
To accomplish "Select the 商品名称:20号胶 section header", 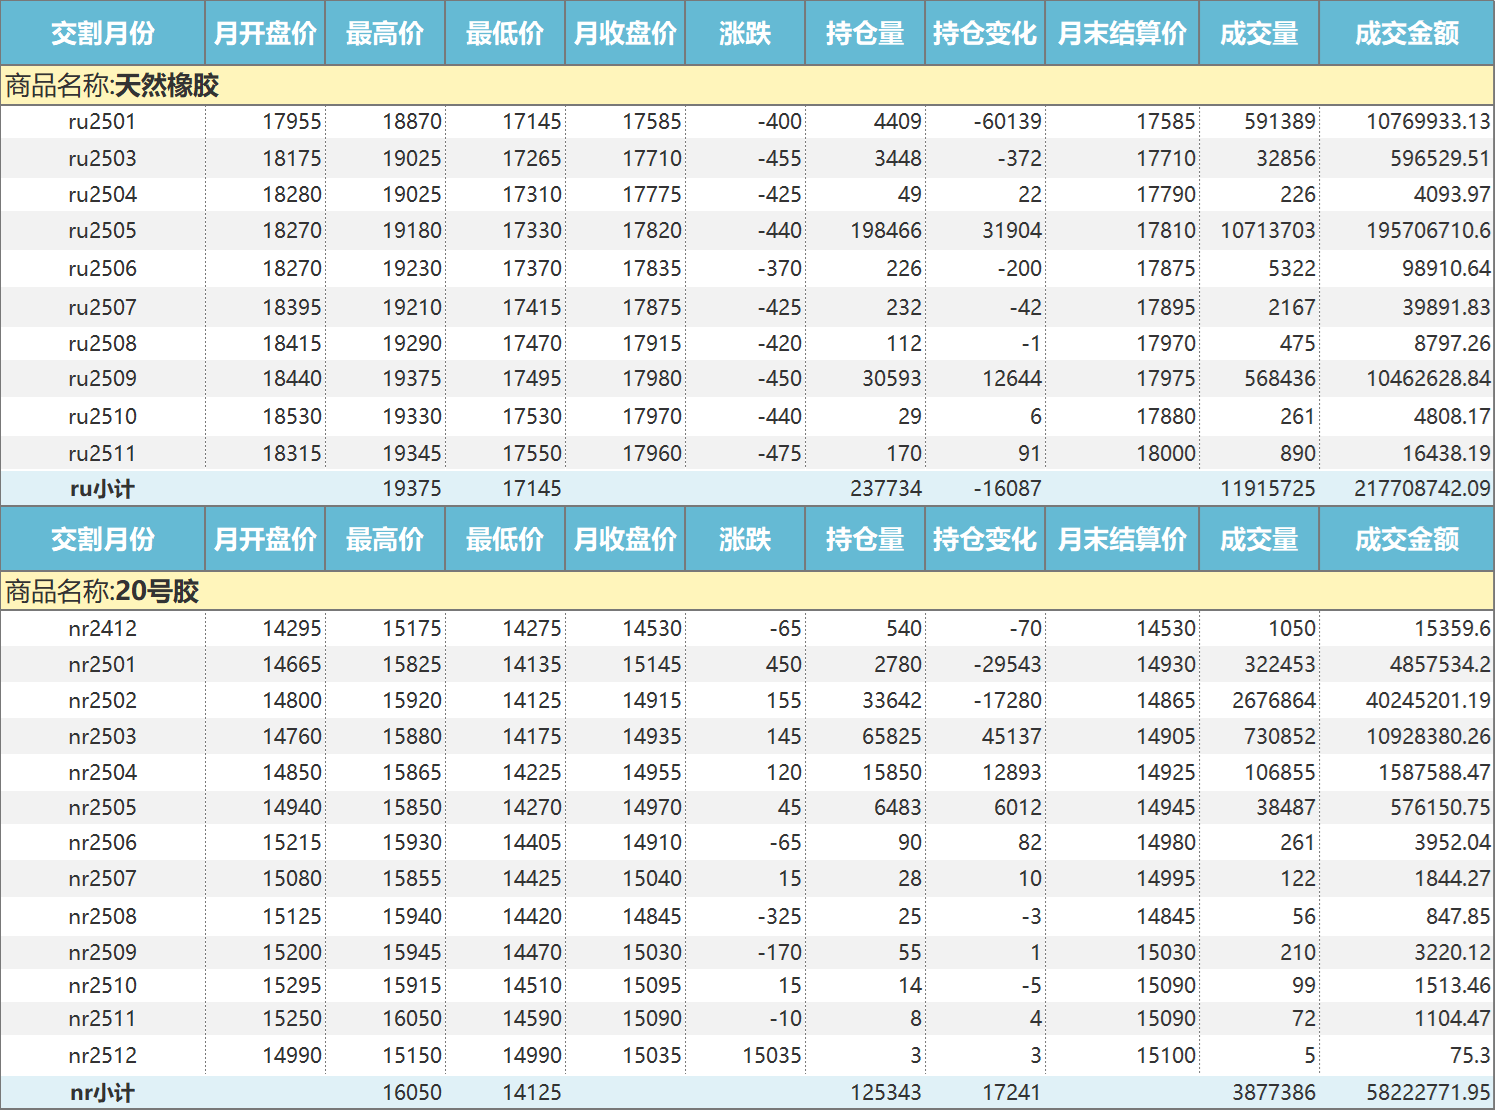I will [100, 592].
